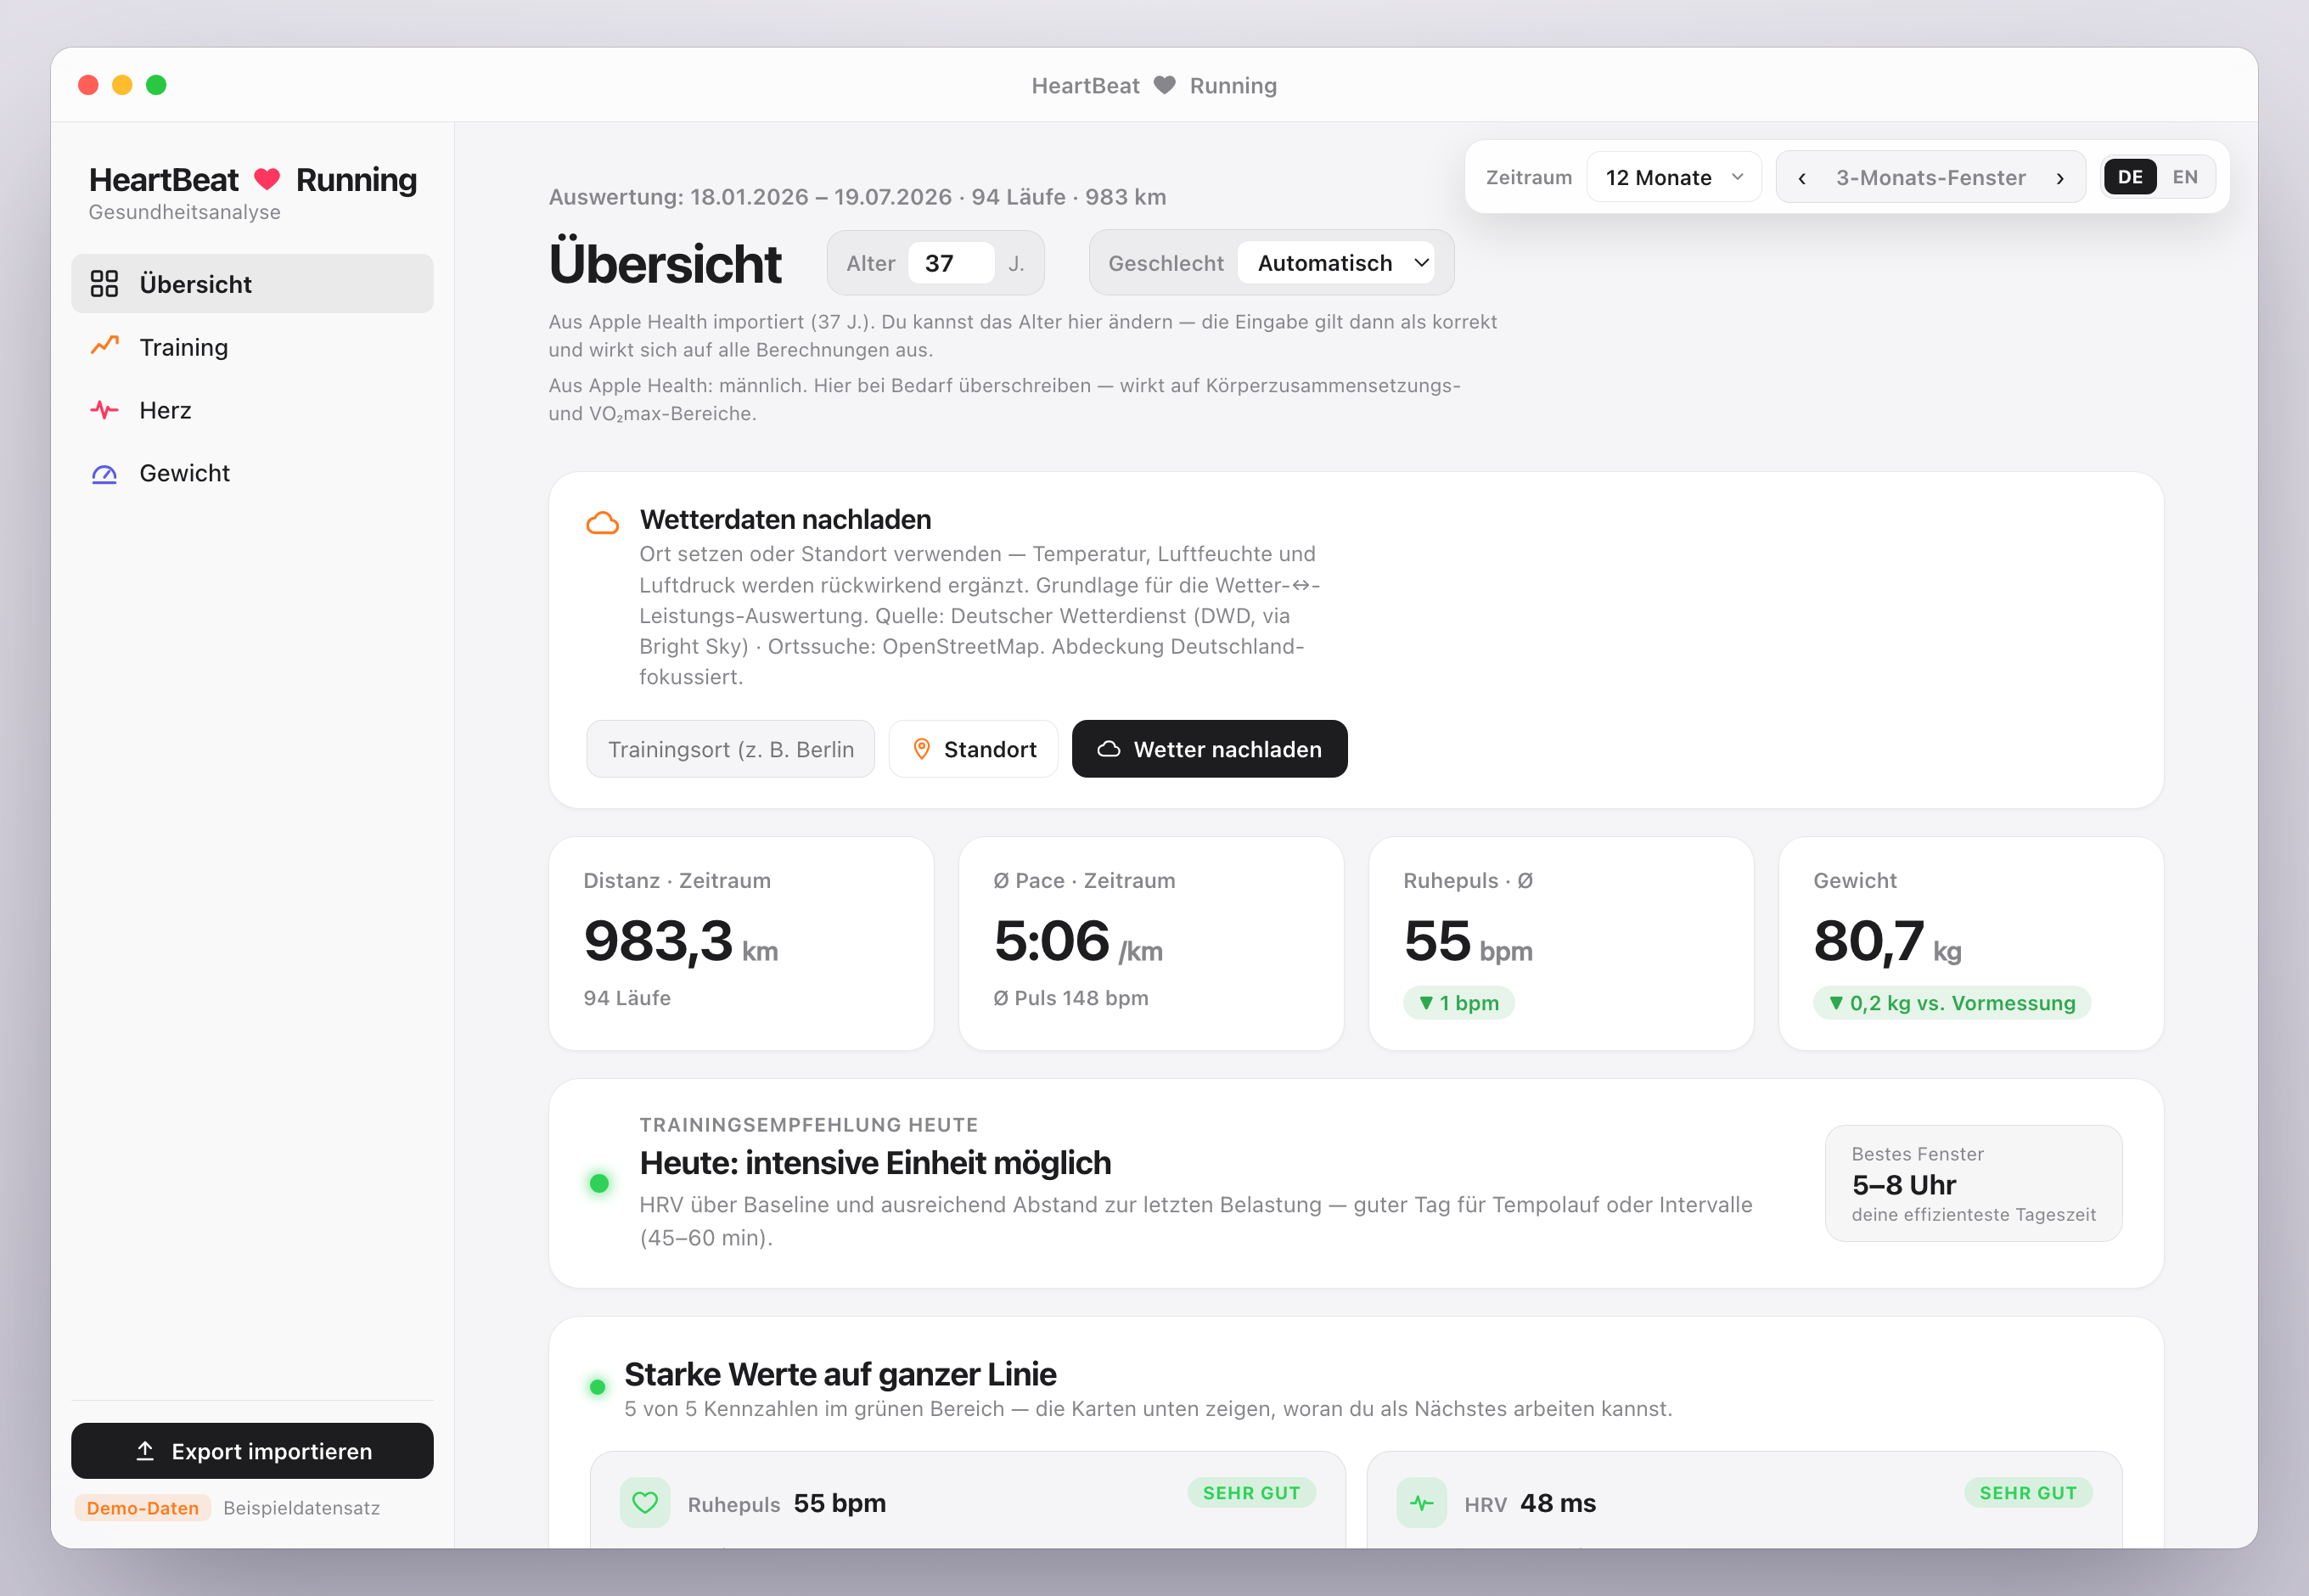Image resolution: width=2309 pixels, height=1596 pixels.
Task: Click the Wetter nachladen button
Action: point(1209,749)
